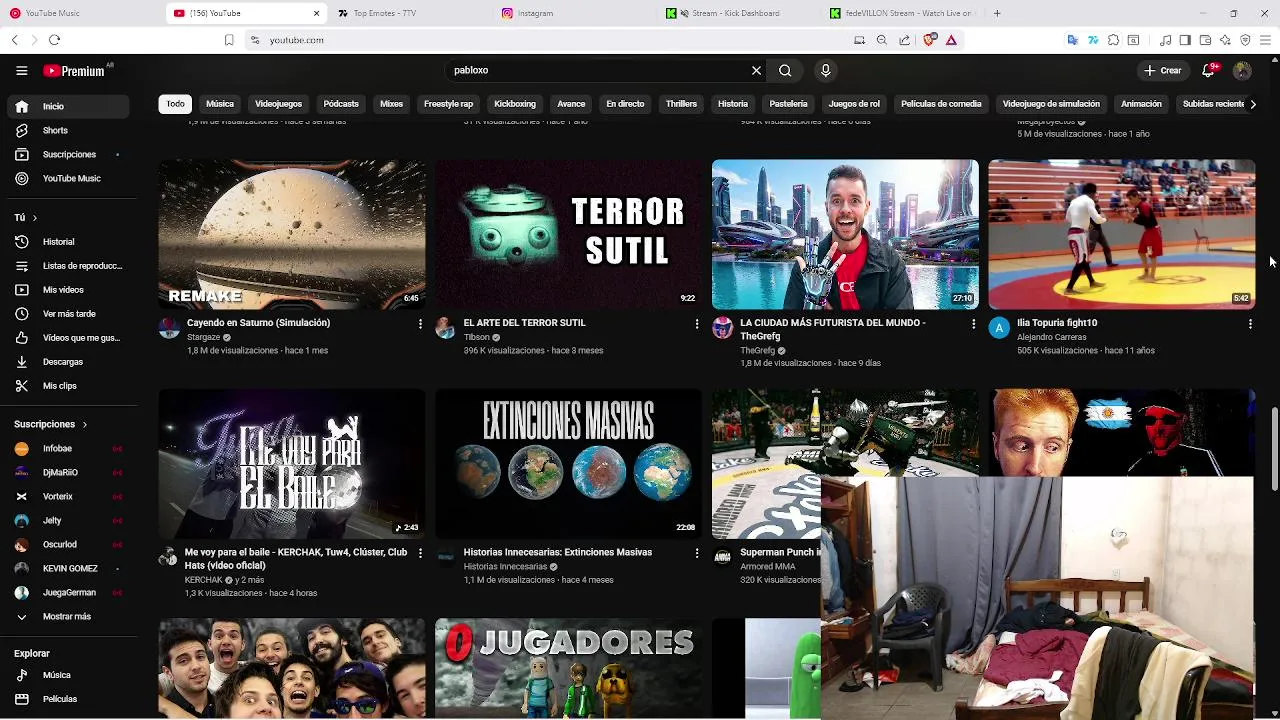Open Brave Rewards triangle icon
Viewport: 1280px width, 720px height.
click(951, 40)
